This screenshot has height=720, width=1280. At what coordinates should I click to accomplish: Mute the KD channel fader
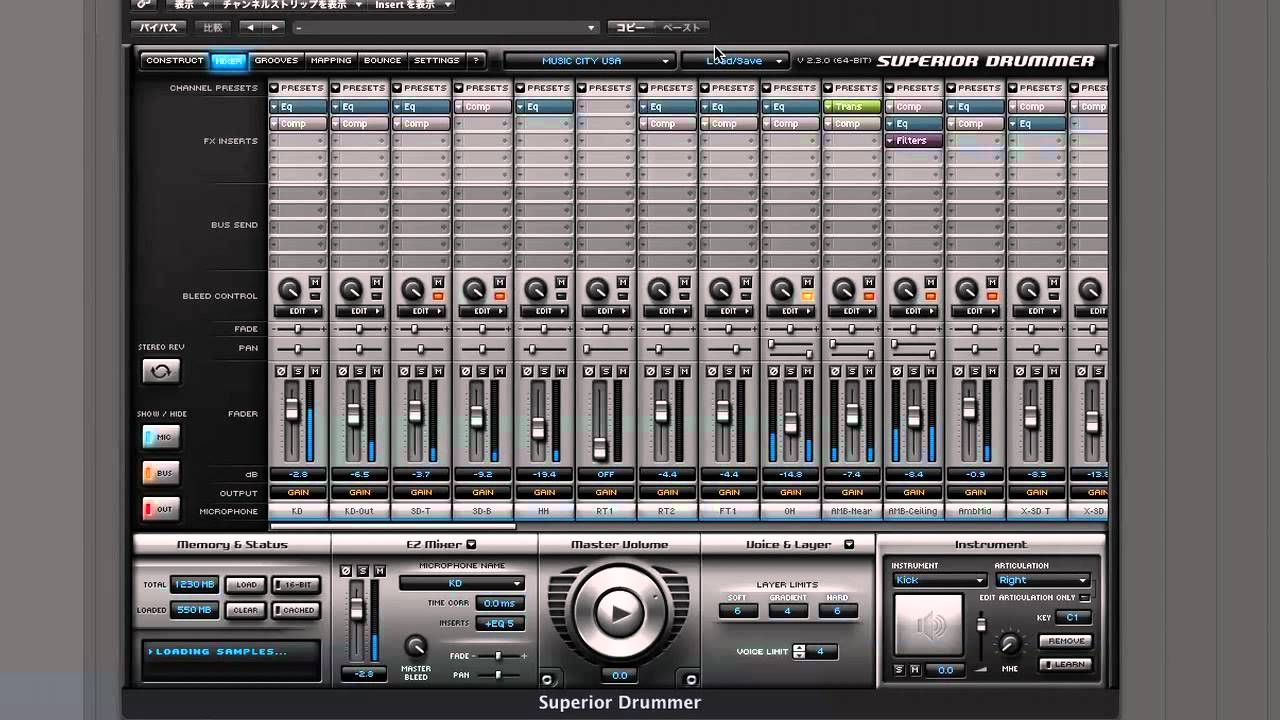point(315,371)
